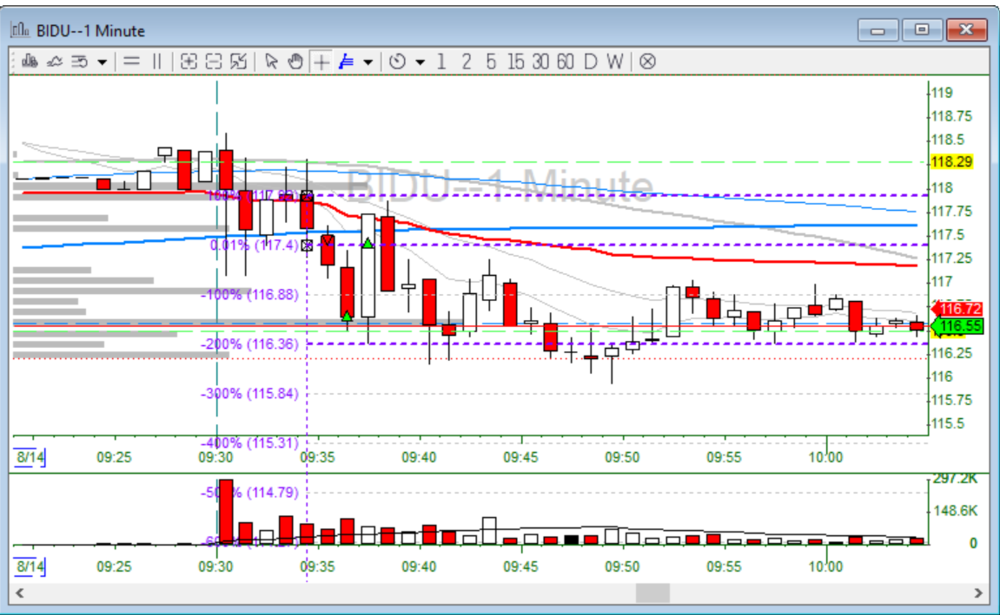1000x615 pixels.
Task: Click the zoom out icon
Action: click(x=213, y=62)
